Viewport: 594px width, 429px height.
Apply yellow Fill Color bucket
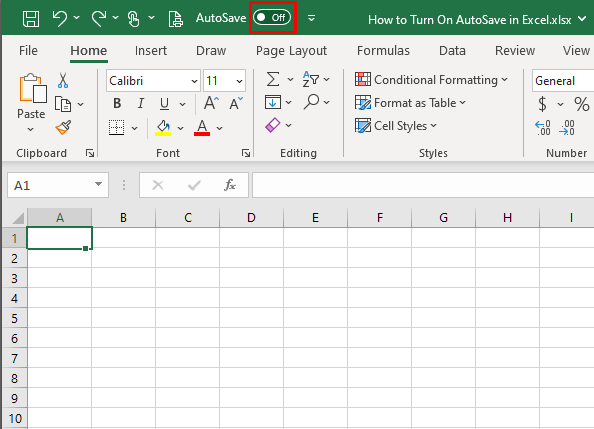[x=163, y=128]
